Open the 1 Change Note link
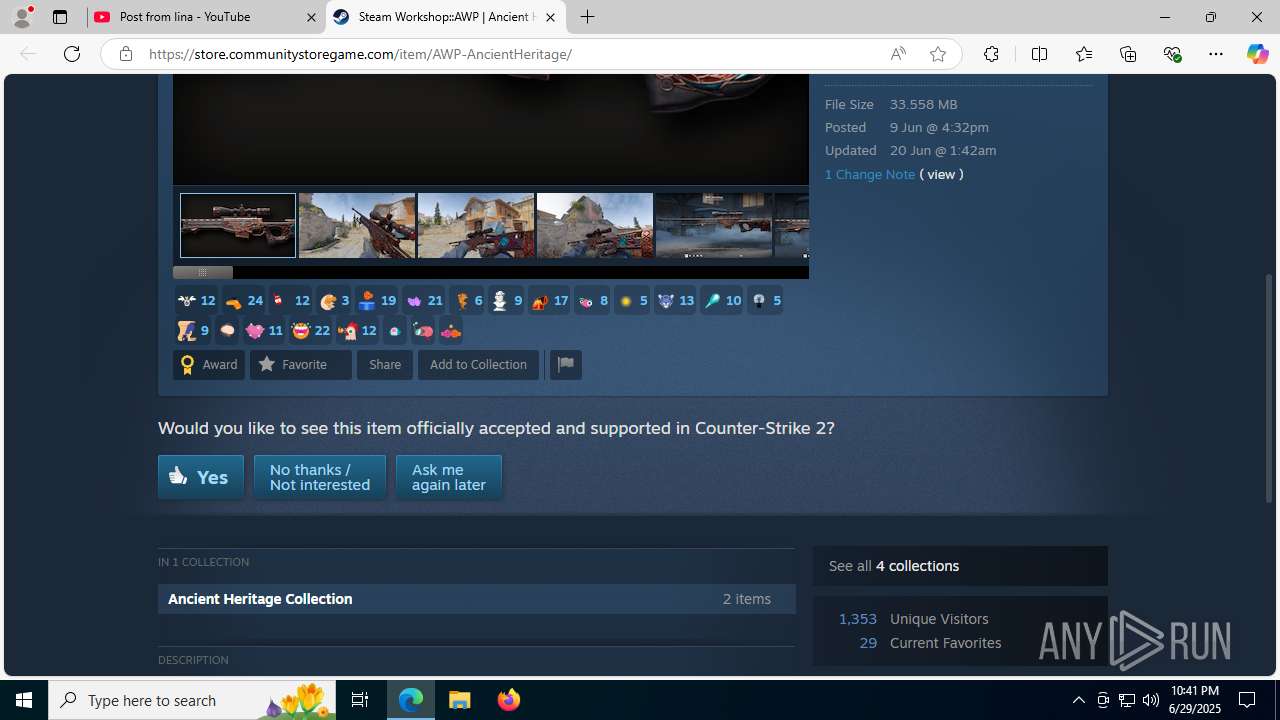This screenshot has width=1280, height=720. pyautogui.click(x=870, y=174)
